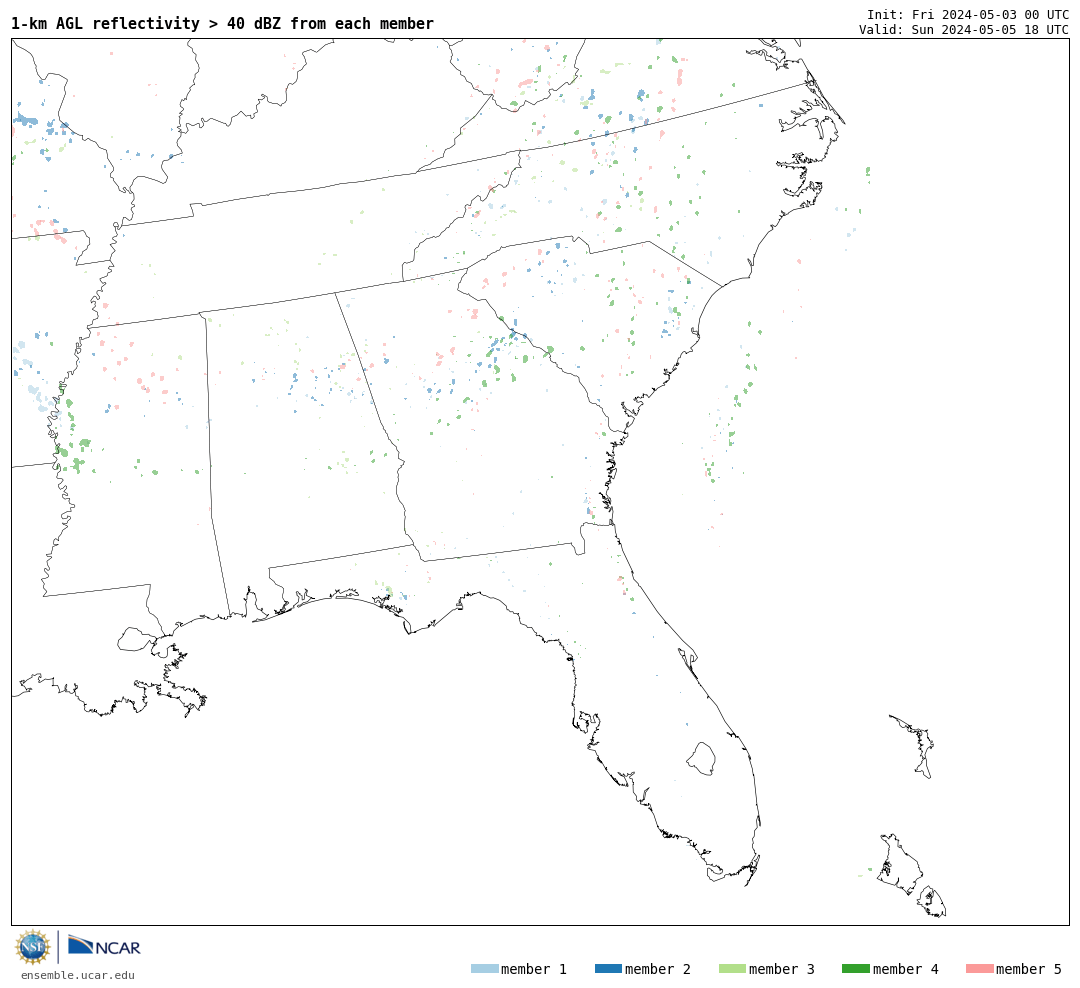This screenshot has height=988, width=1080.
Task: Click the NCAR logo
Action: (x=104, y=945)
